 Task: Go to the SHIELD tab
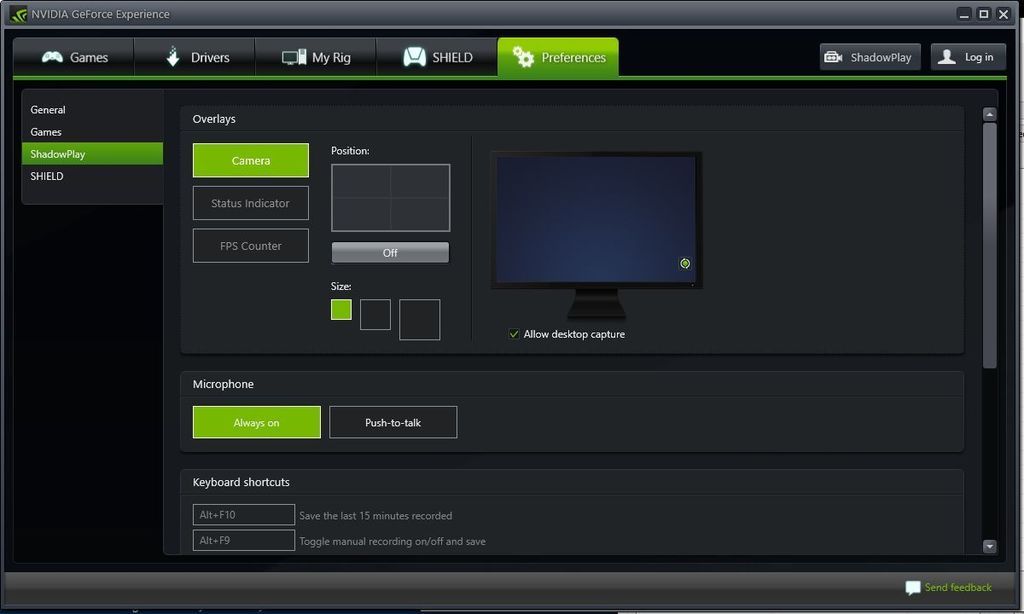[x=437, y=57]
